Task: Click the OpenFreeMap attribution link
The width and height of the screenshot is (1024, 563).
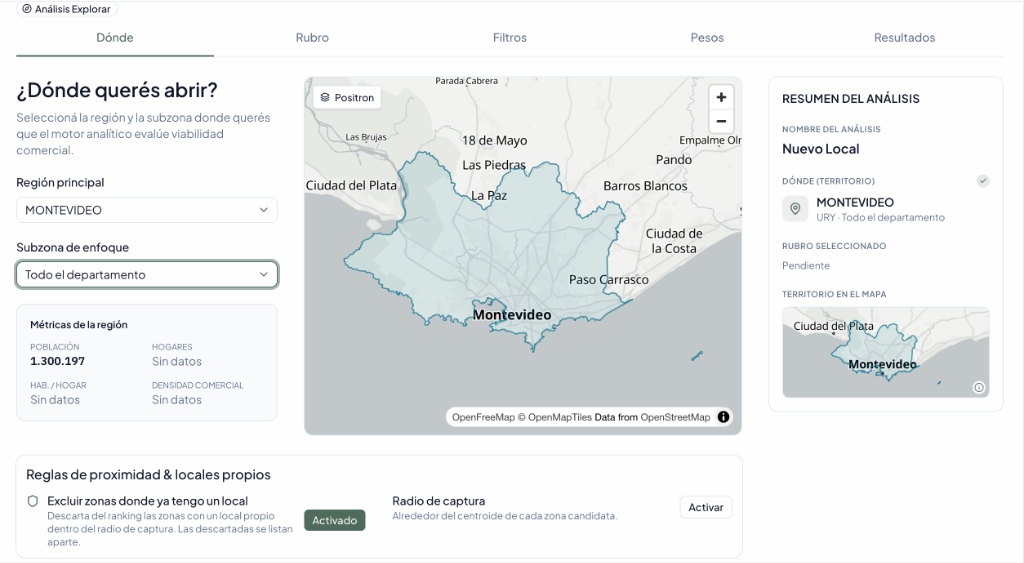Action: point(483,417)
